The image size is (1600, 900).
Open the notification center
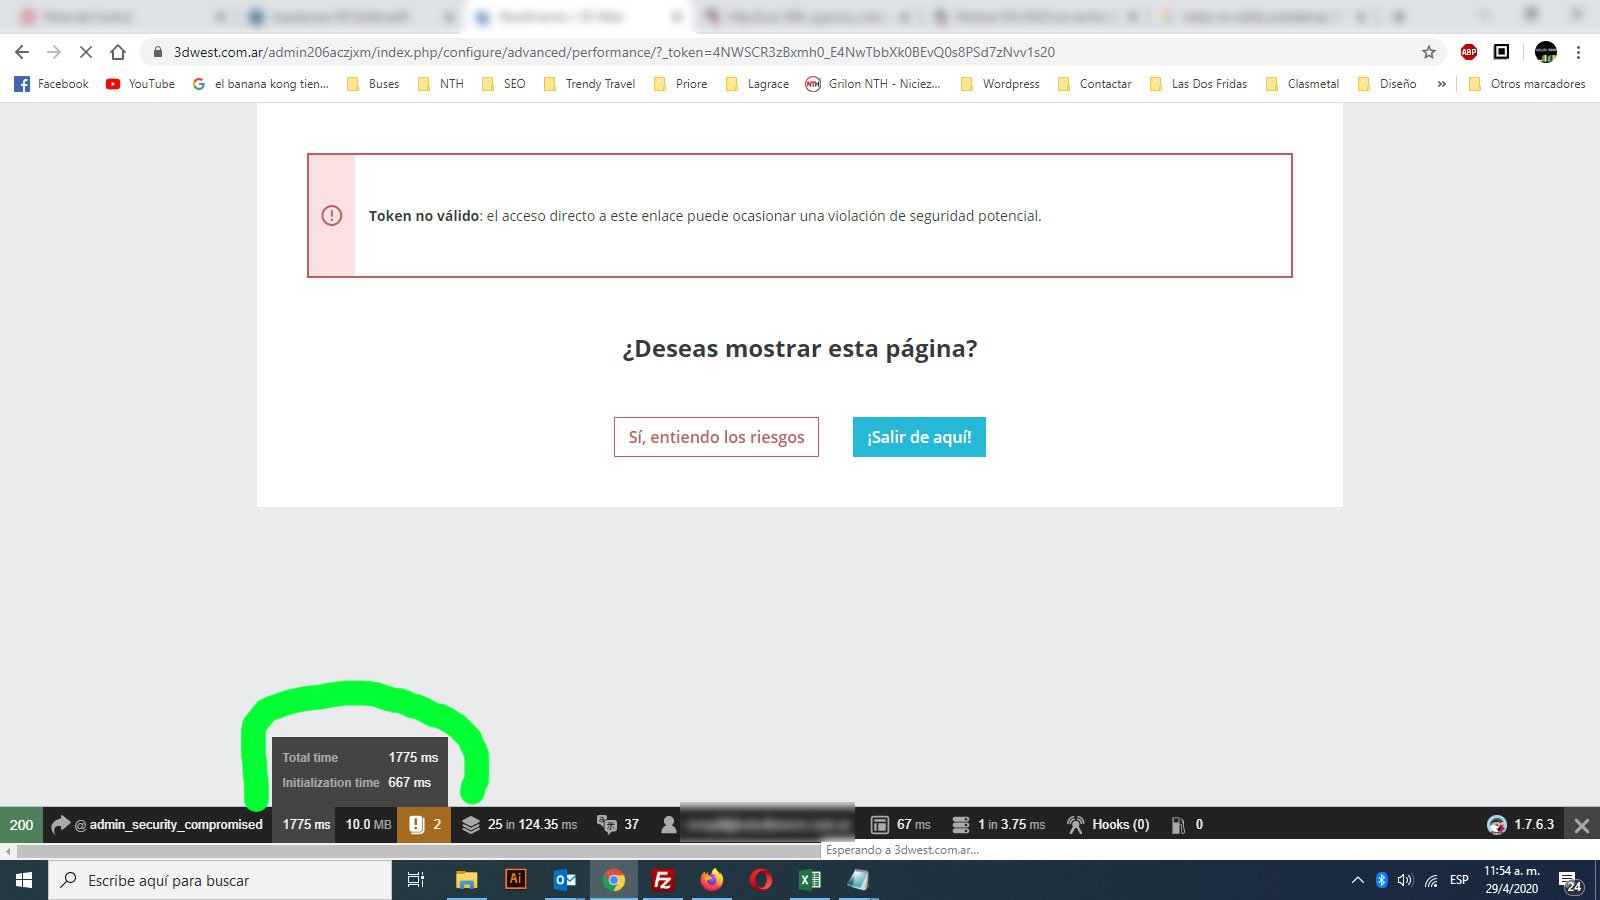point(1569,880)
